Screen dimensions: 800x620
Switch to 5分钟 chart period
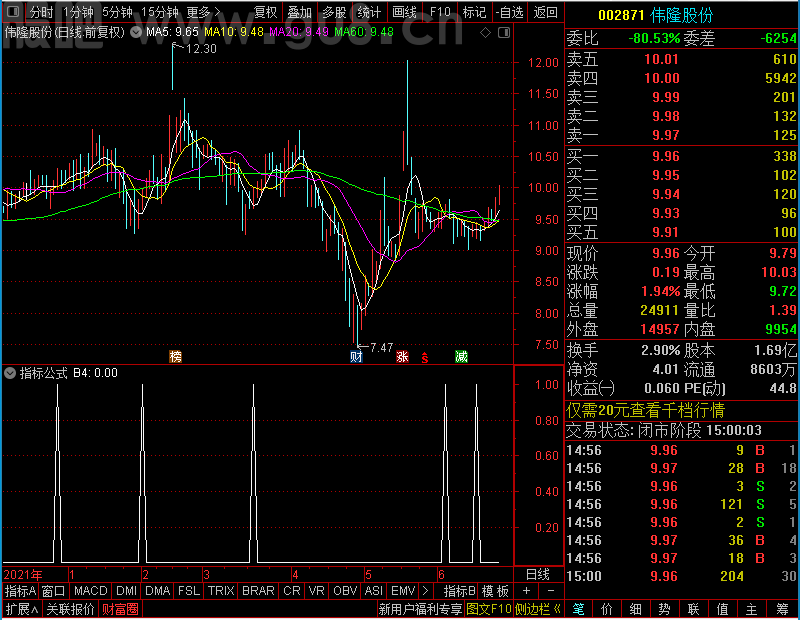pos(117,12)
